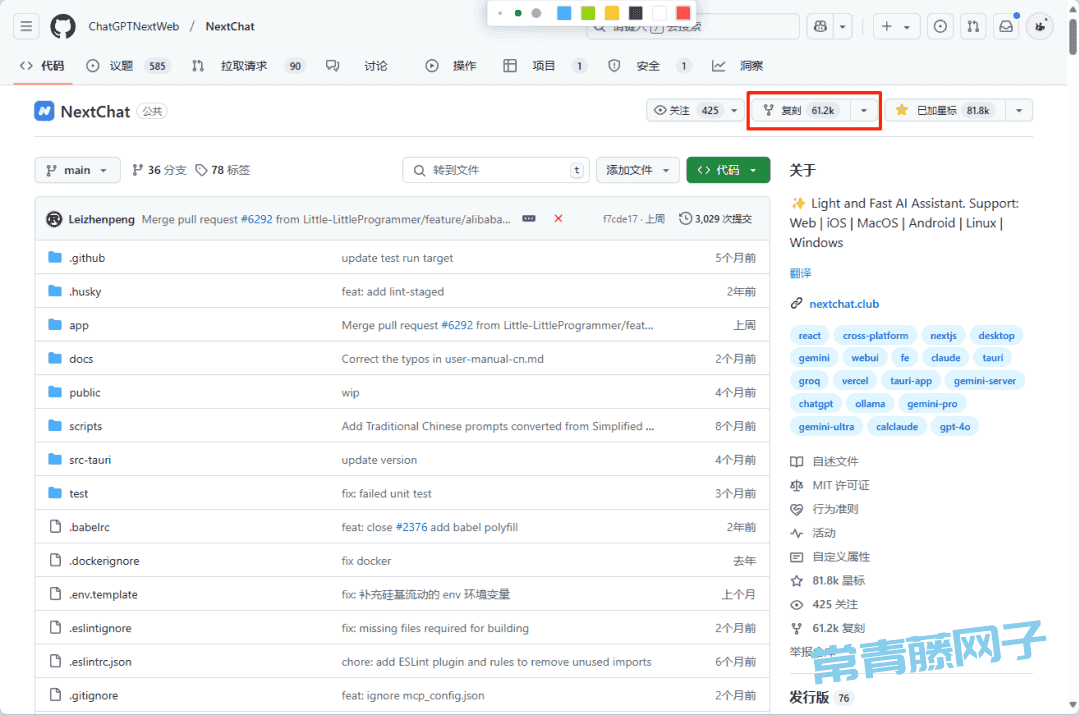Click the .env.template file icon

[55, 594]
